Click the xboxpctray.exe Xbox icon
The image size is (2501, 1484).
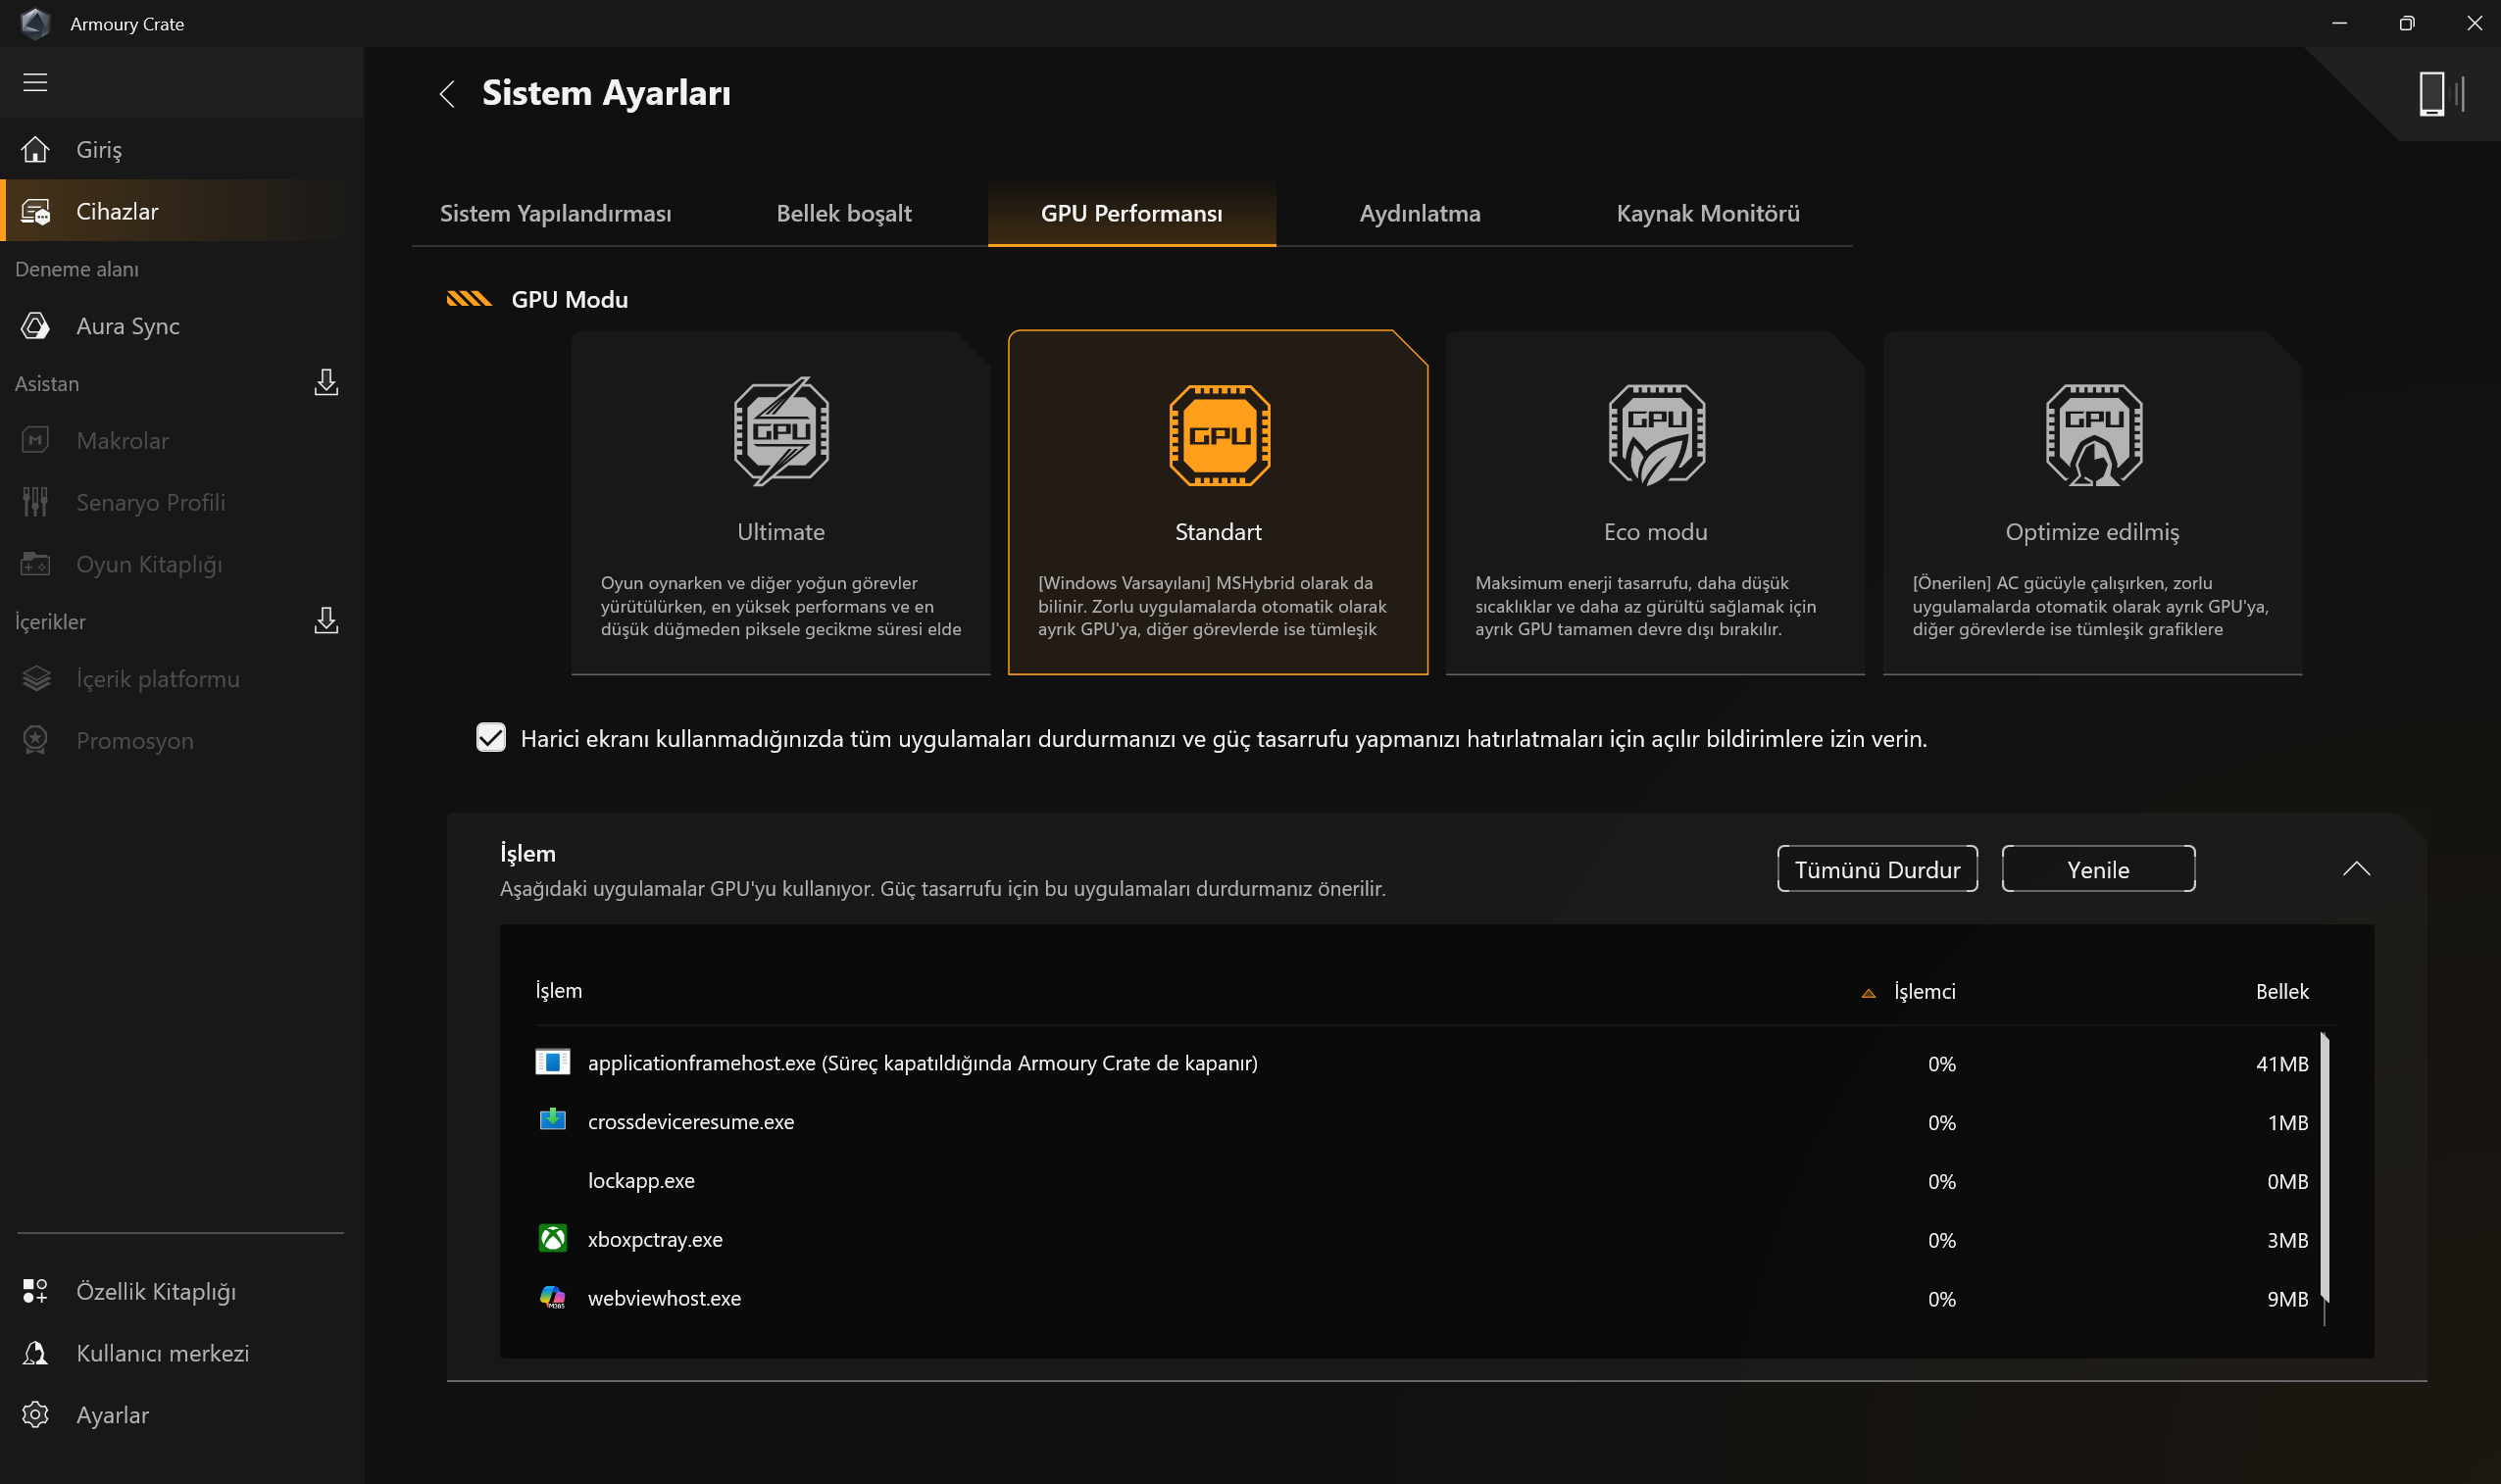click(x=553, y=1239)
